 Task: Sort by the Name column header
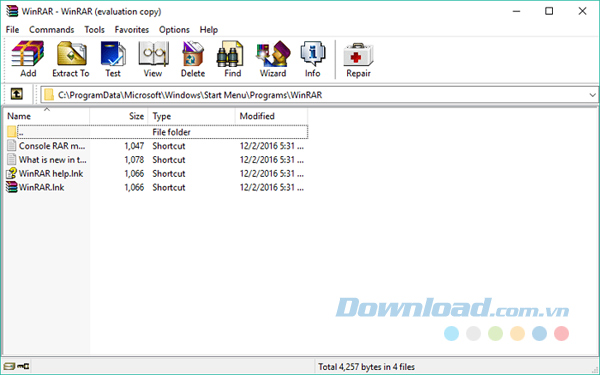(47, 116)
